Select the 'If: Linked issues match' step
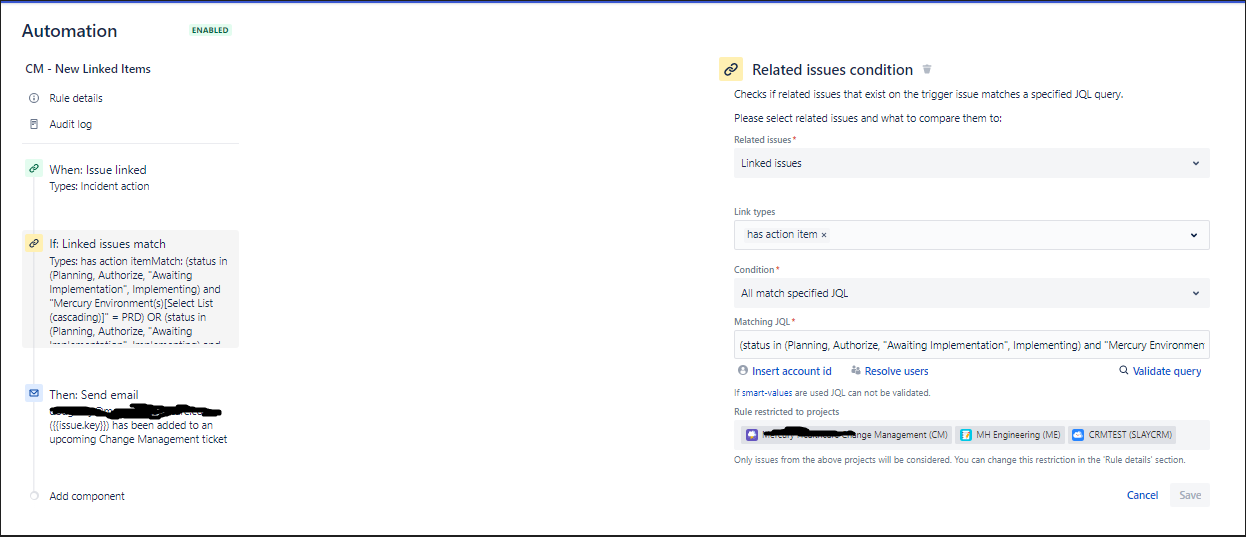Image resolution: width=1246 pixels, height=537 pixels. point(130,288)
